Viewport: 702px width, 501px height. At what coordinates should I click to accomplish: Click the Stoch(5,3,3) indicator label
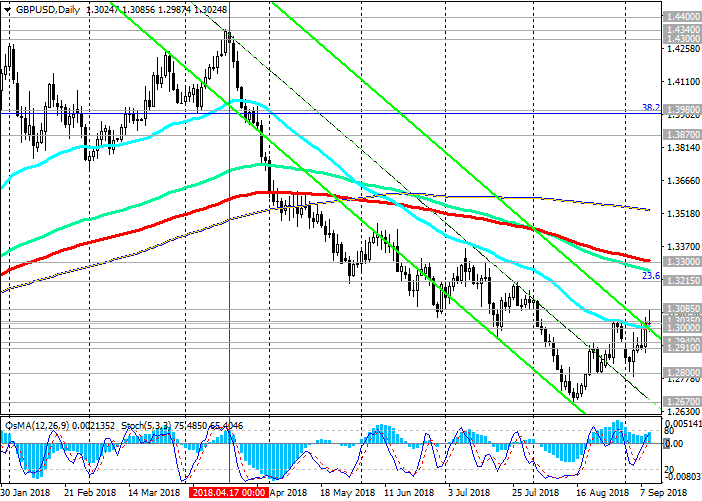coord(148,423)
